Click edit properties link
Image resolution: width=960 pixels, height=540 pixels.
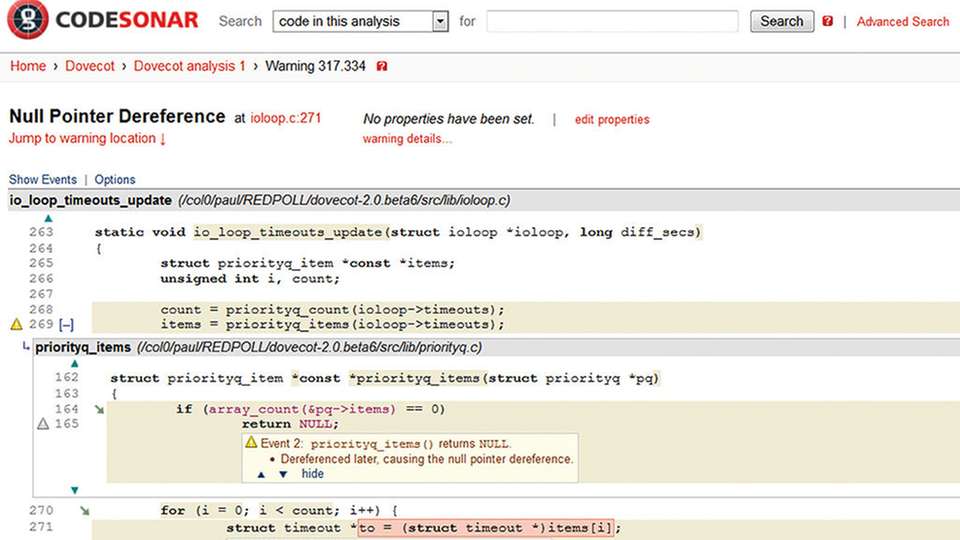(612, 119)
